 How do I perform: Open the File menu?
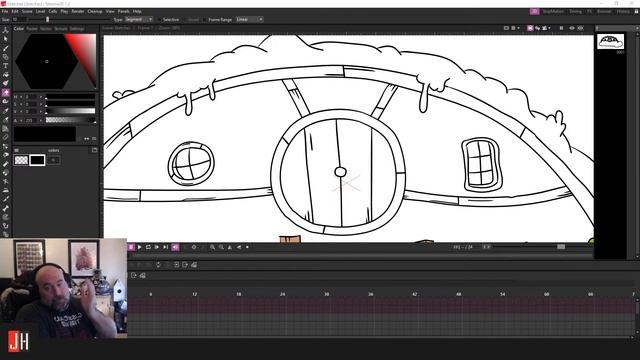(5, 11)
